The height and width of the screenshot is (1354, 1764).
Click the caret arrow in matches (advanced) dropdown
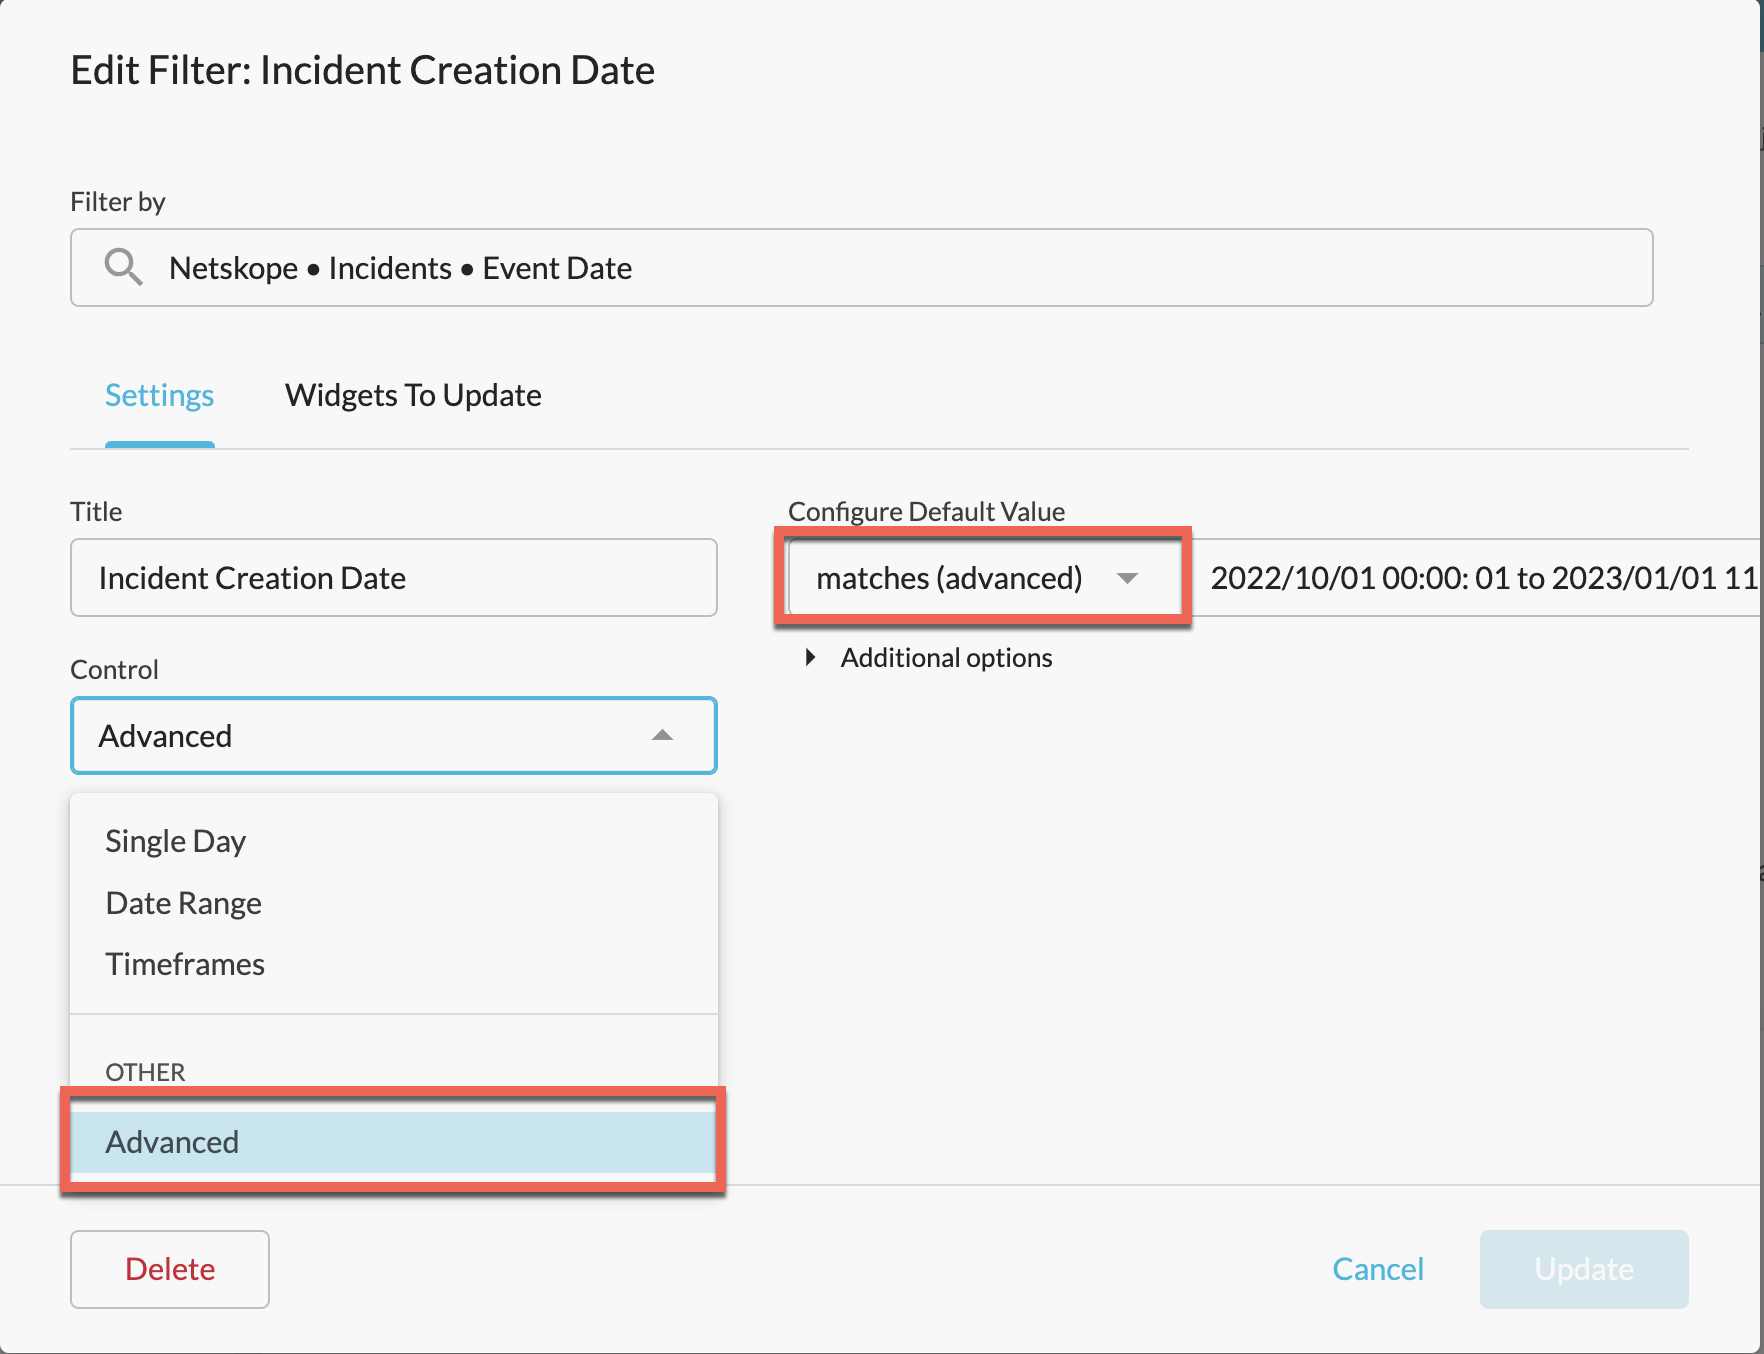pyautogui.click(x=1127, y=578)
